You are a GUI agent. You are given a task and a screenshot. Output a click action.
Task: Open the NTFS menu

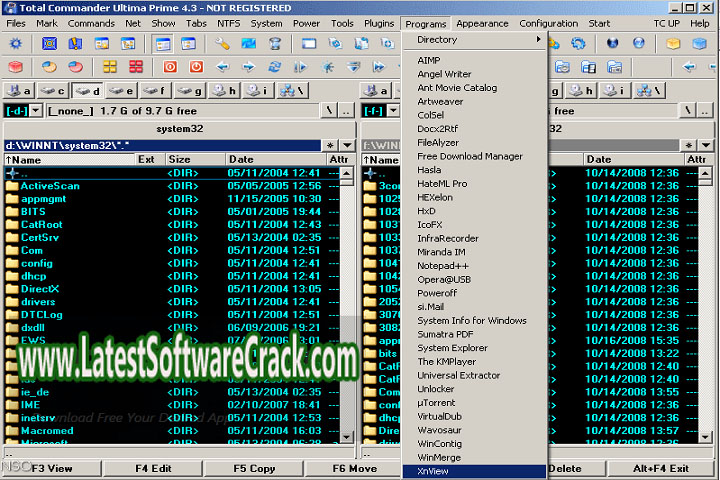pos(229,23)
